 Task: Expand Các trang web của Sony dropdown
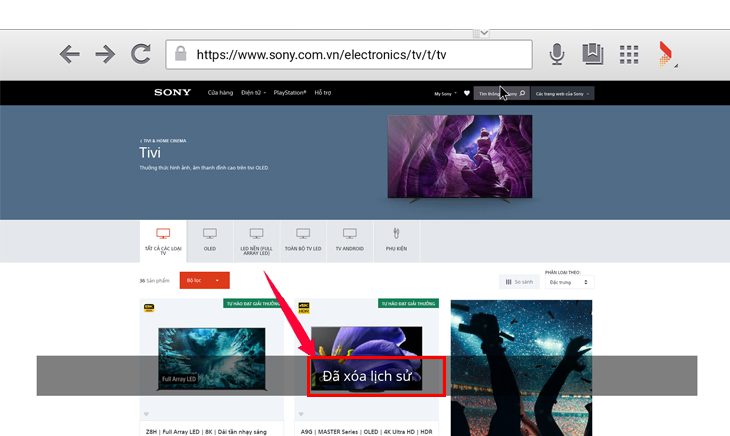coord(562,94)
